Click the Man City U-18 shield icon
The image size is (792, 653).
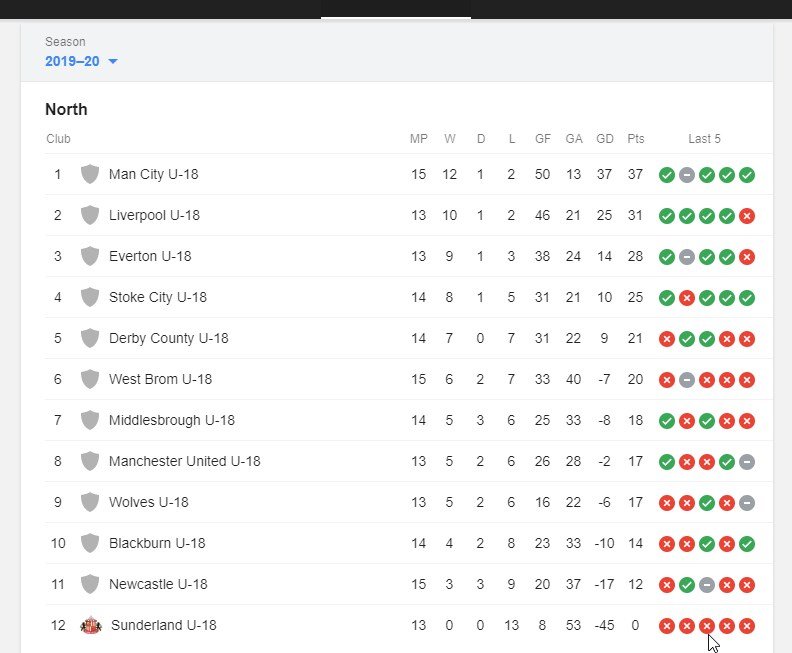click(90, 174)
